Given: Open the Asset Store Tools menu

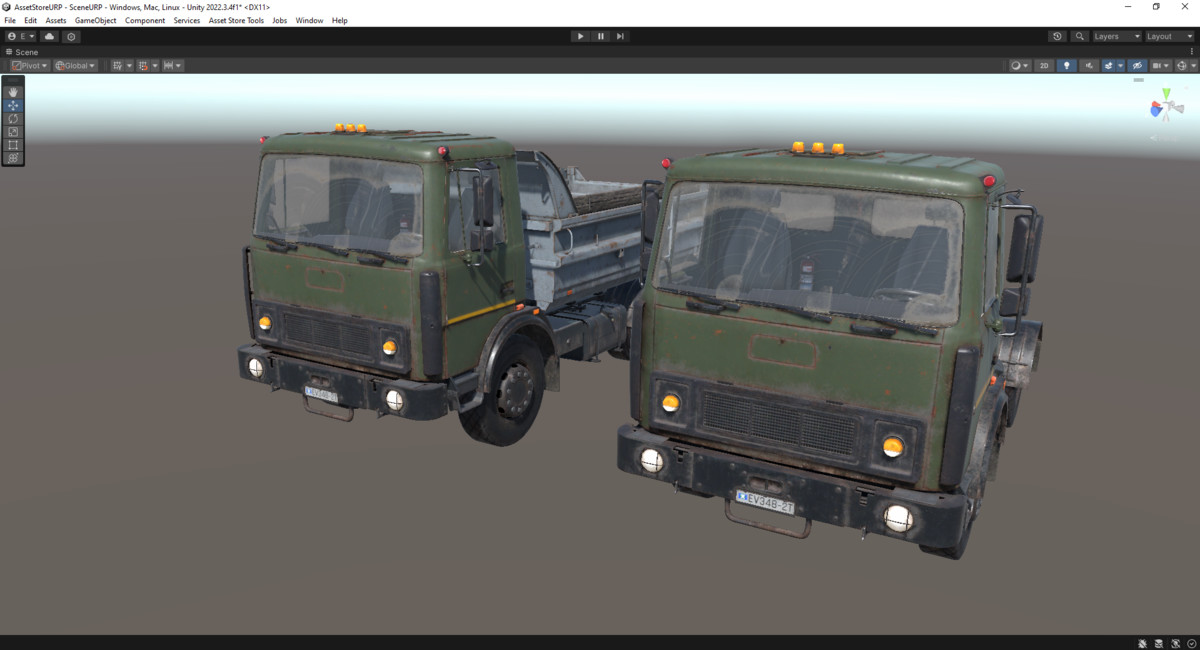Looking at the screenshot, I should (x=236, y=20).
